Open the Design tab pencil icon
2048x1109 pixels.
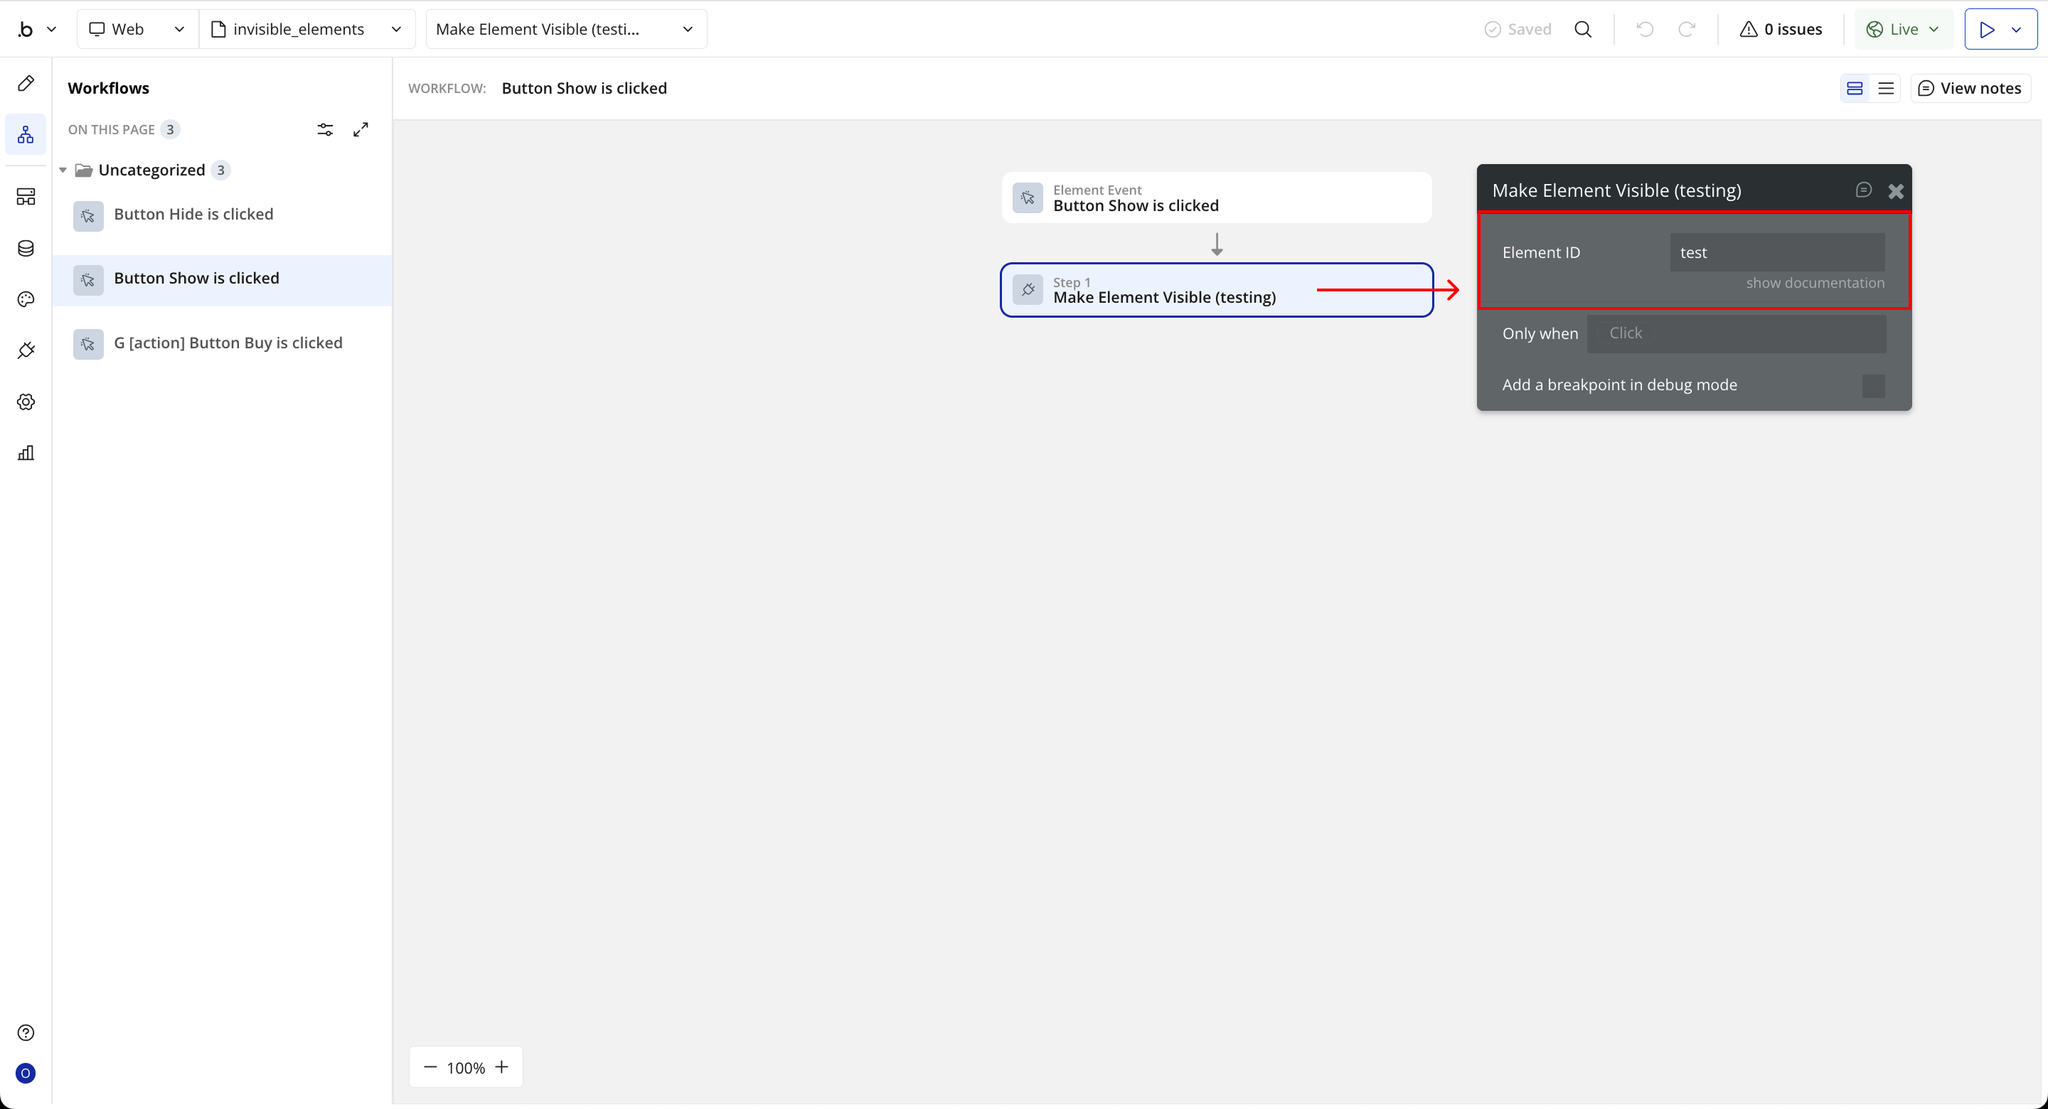[26, 84]
